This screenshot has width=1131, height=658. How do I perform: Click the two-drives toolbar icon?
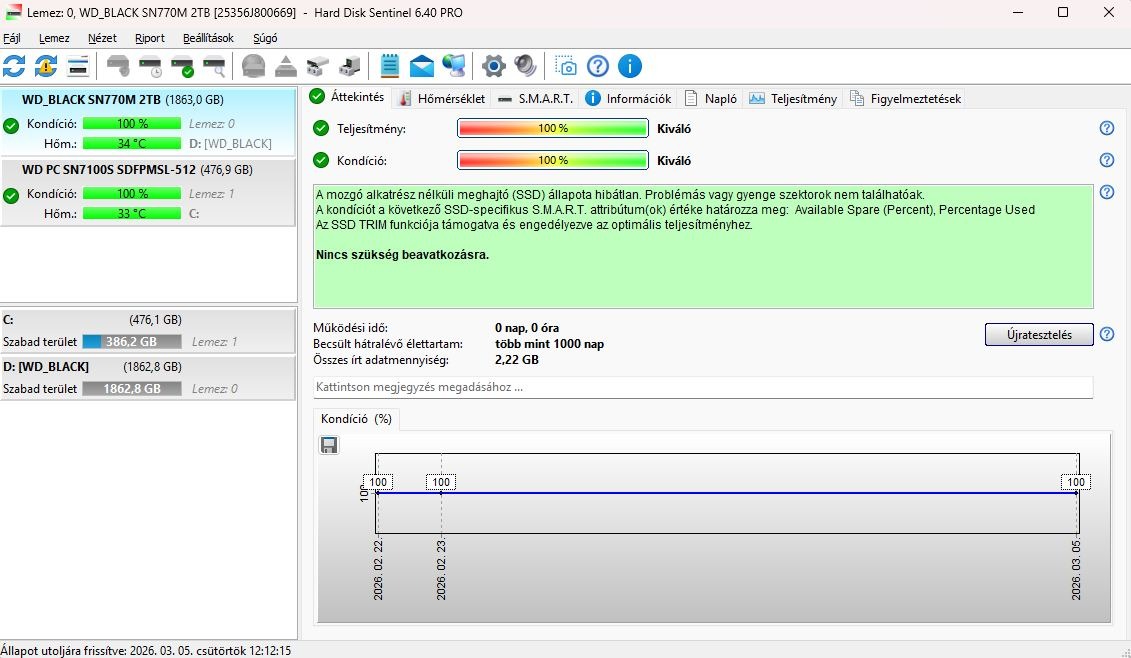coord(317,66)
